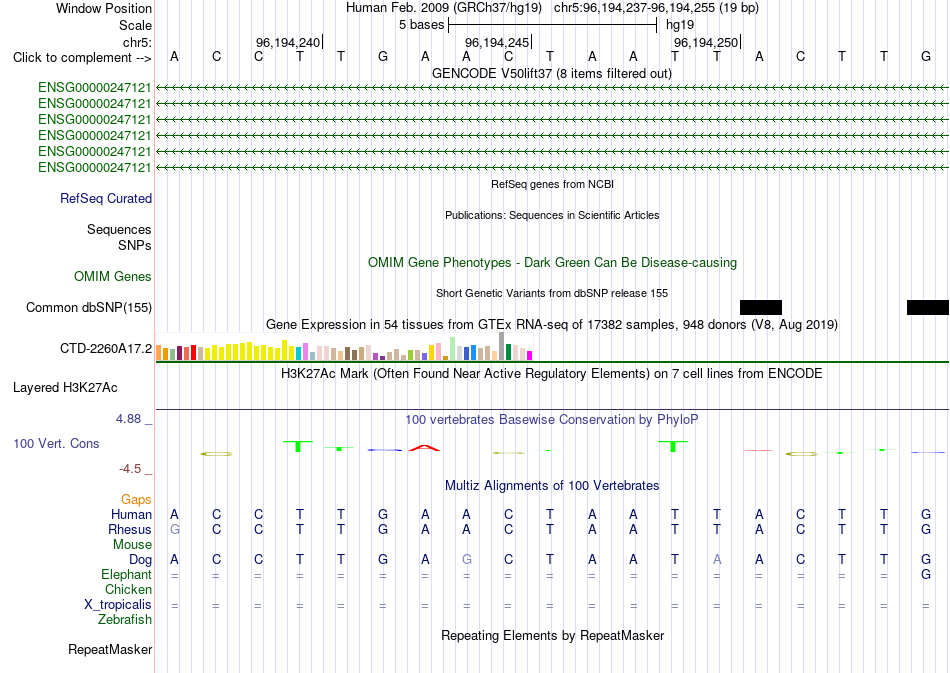
Task: Click the dbSNP variant block below 96,194,250
Action: (x=761, y=307)
